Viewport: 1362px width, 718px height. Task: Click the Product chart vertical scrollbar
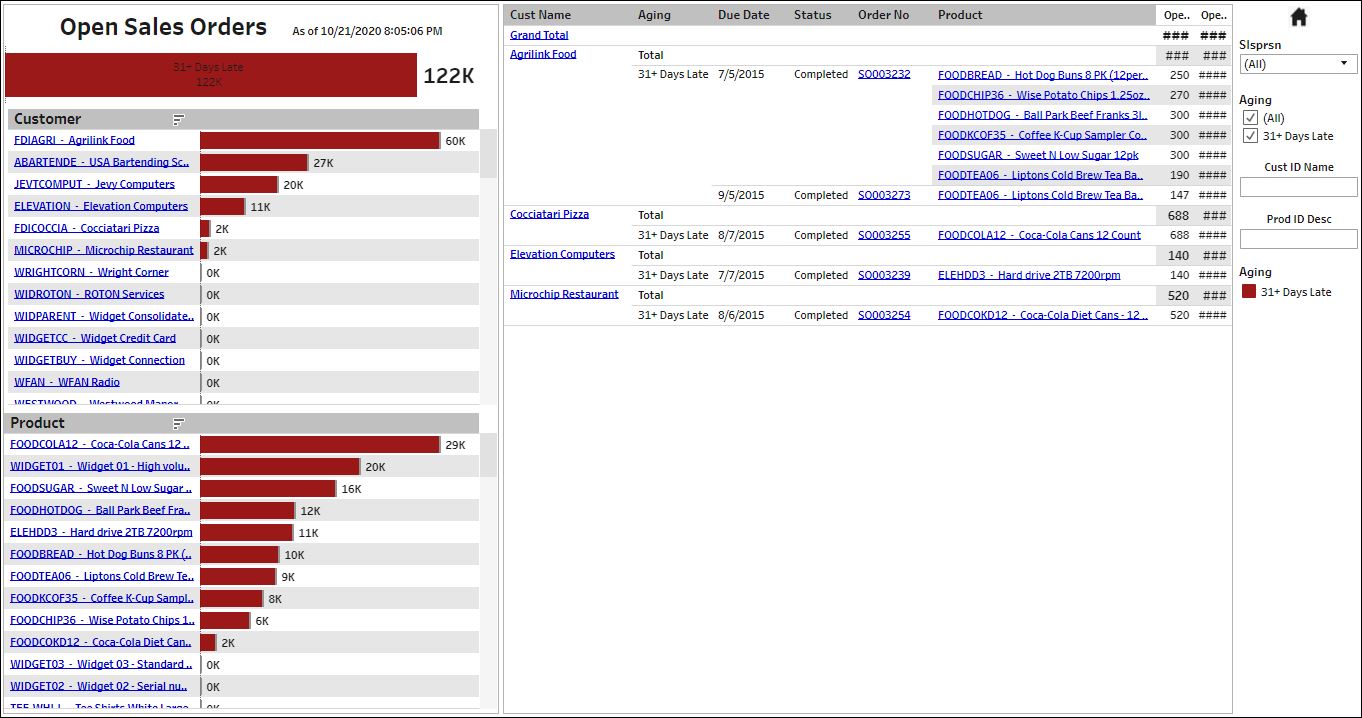[x=488, y=454]
